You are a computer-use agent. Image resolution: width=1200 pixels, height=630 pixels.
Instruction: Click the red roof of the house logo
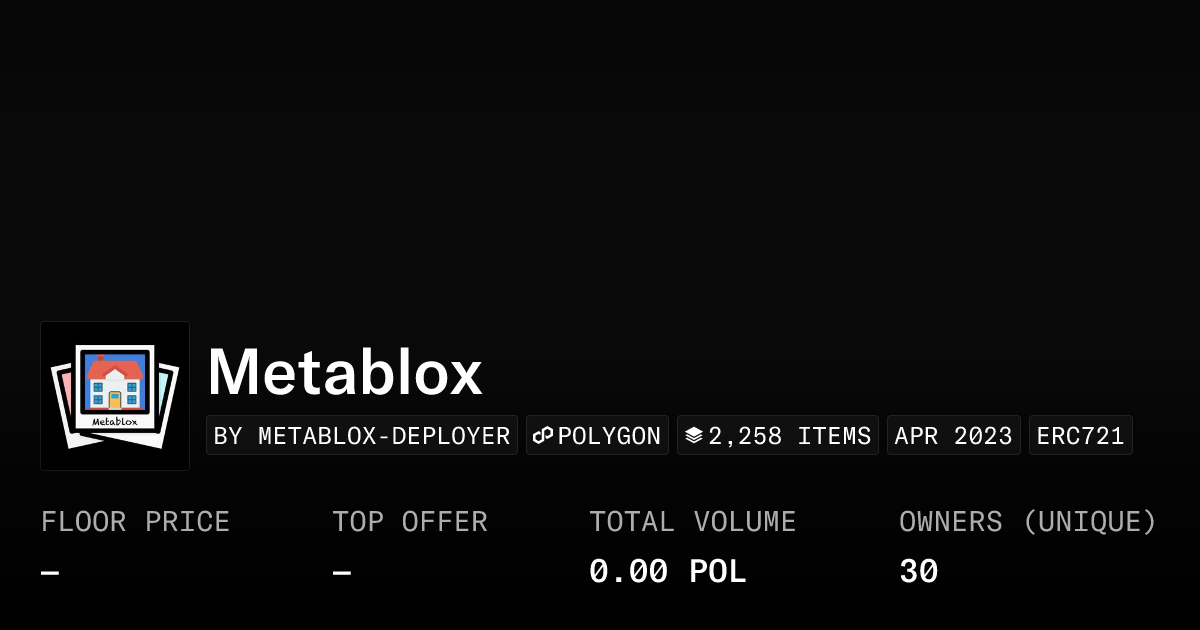(114, 368)
